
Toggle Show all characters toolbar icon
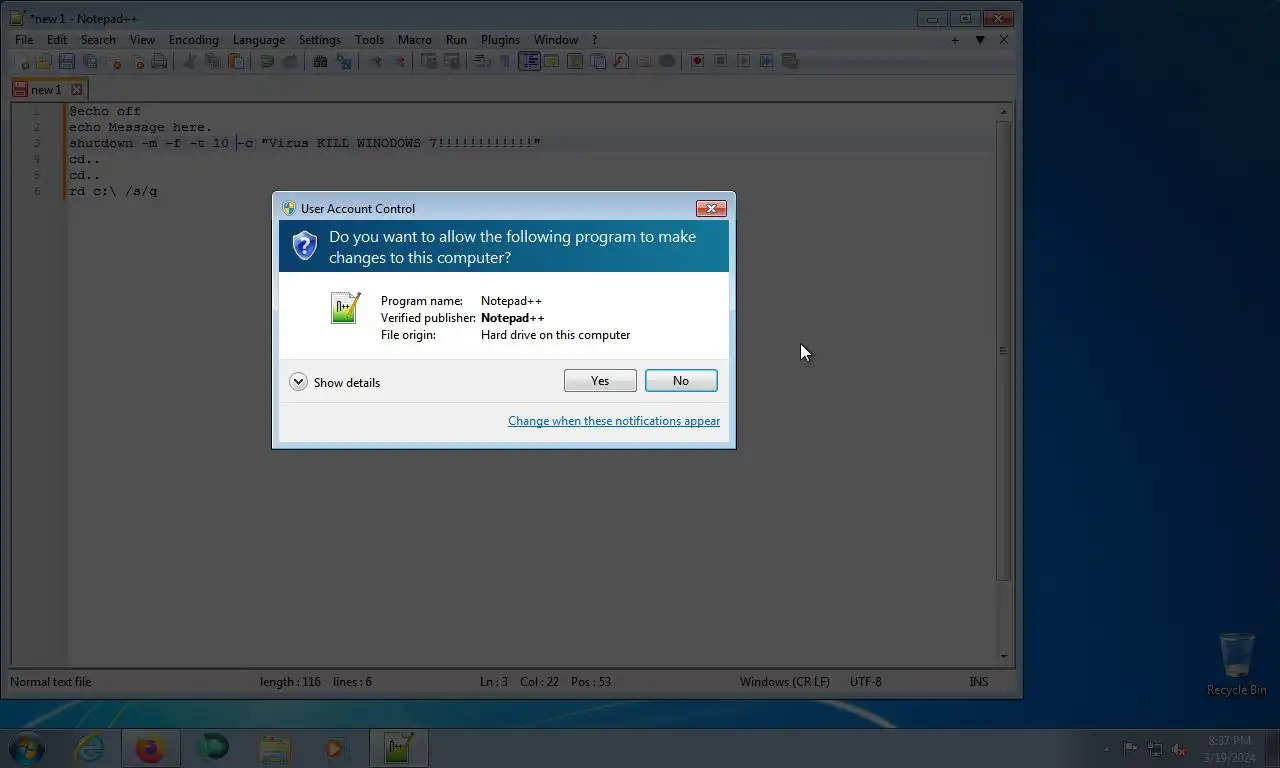505,61
